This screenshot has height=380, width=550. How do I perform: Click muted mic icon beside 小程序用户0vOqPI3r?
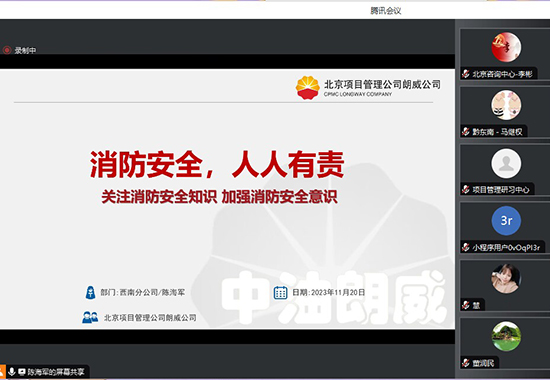(466, 247)
